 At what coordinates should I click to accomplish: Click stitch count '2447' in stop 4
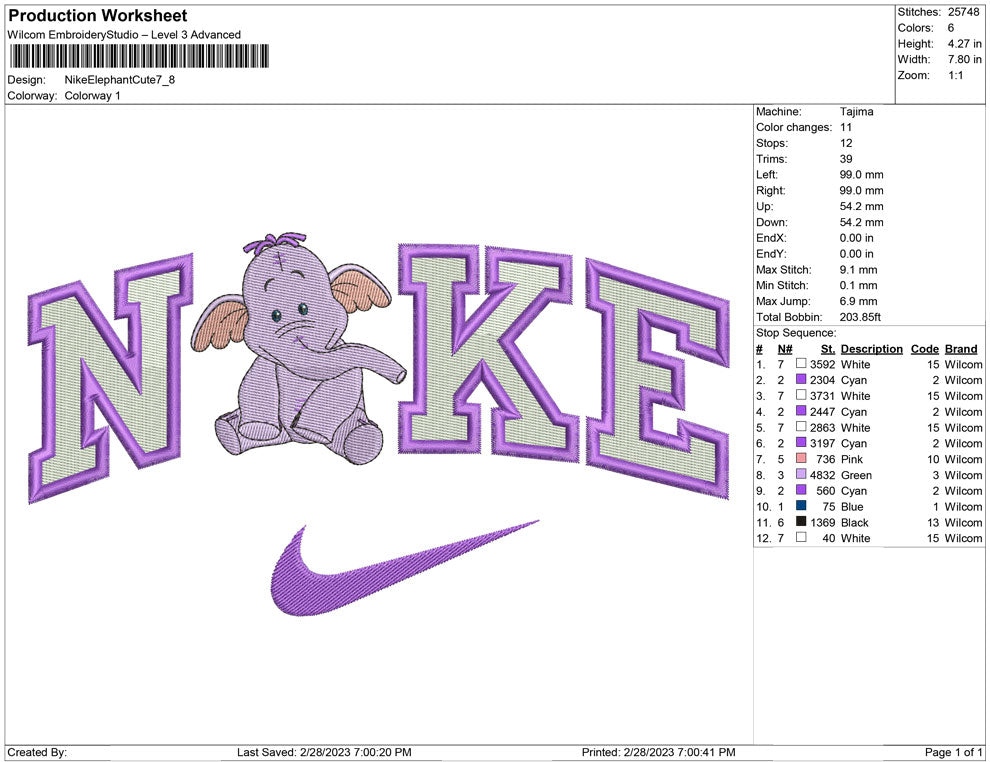pos(822,412)
